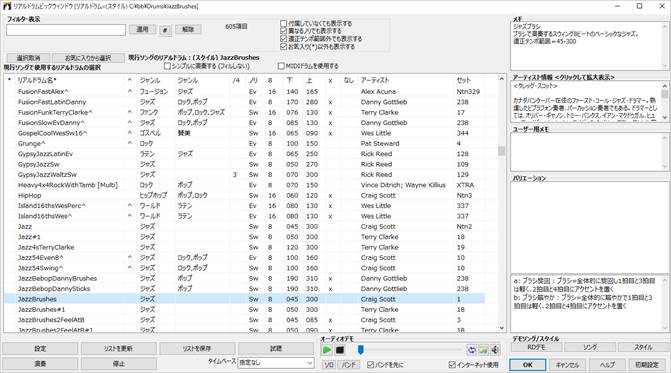Sort by the artist column header
The width and height of the screenshot is (671, 373).
coord(375,80)
